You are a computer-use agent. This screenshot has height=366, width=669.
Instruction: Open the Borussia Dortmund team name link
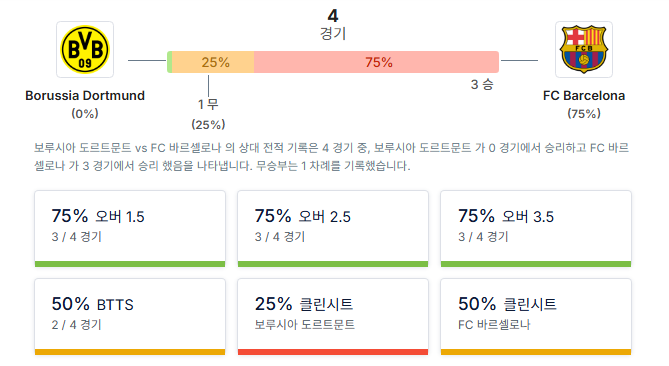pyautogui.click(x=85, y=96)
